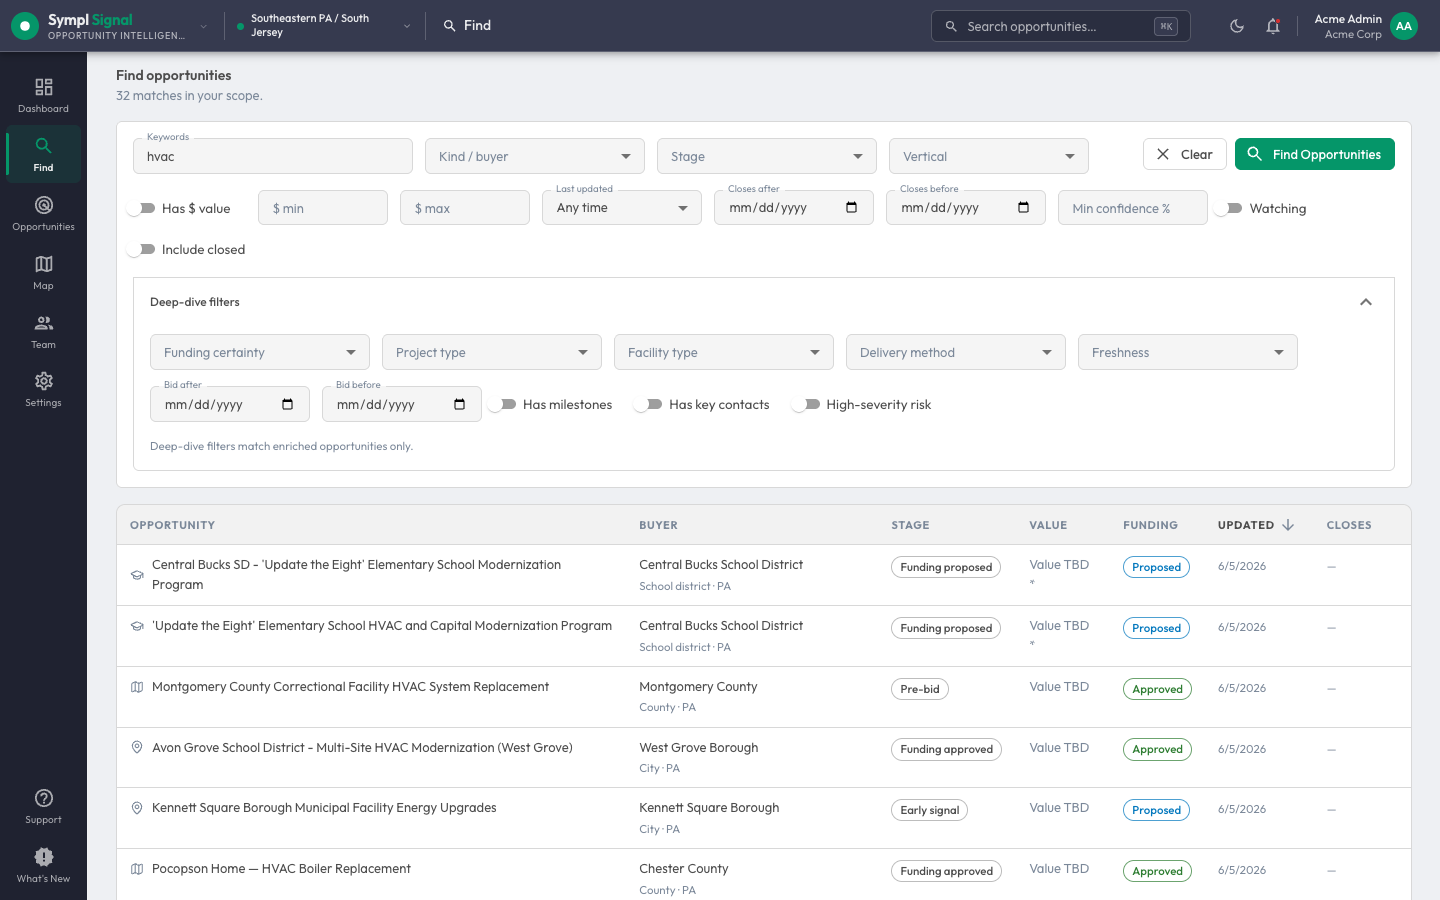This screenshot has width=1440, height=900.
Task: Open the Find tab in top bar
Action: click(x=467, y=26)
